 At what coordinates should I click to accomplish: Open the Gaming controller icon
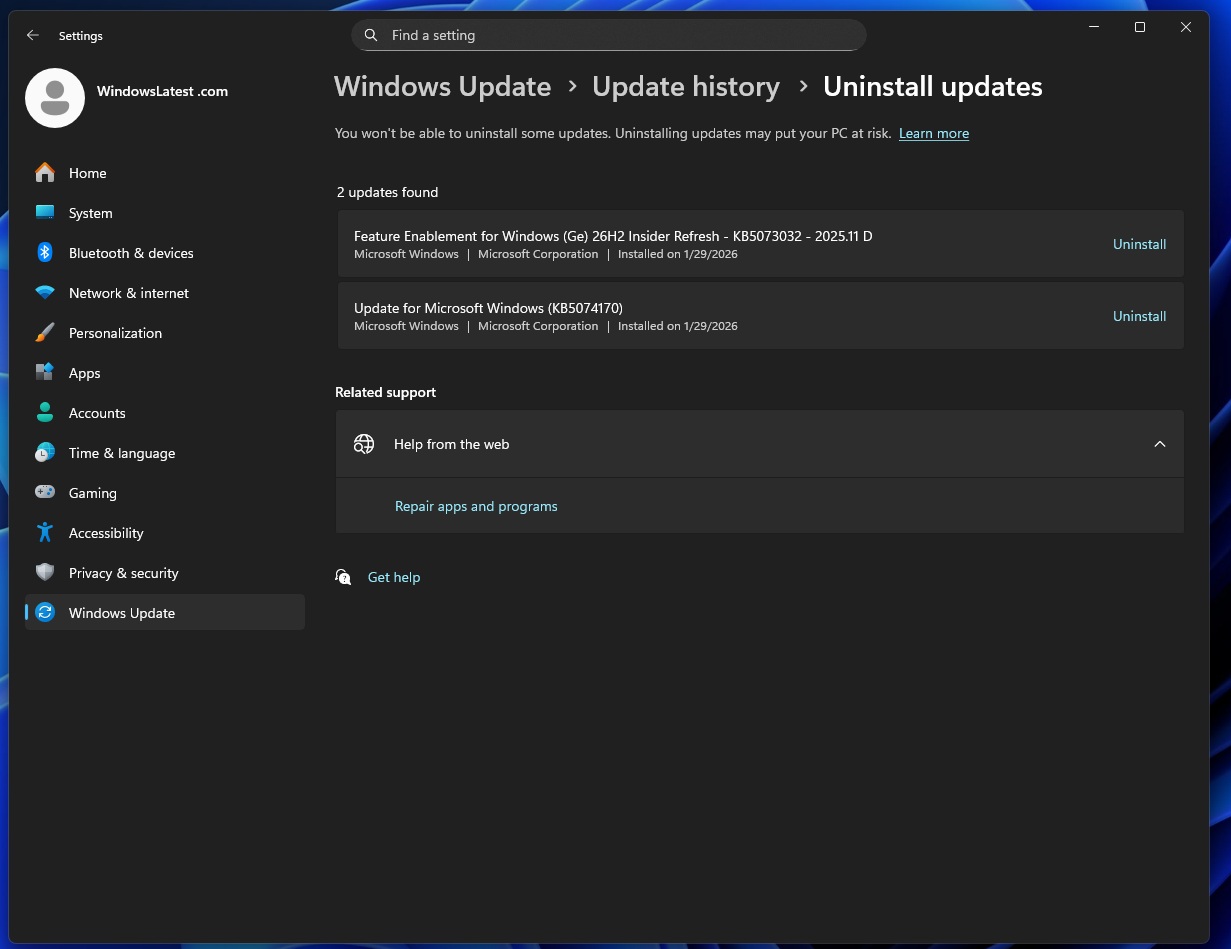pyautogui.click(x=44, y=493)
